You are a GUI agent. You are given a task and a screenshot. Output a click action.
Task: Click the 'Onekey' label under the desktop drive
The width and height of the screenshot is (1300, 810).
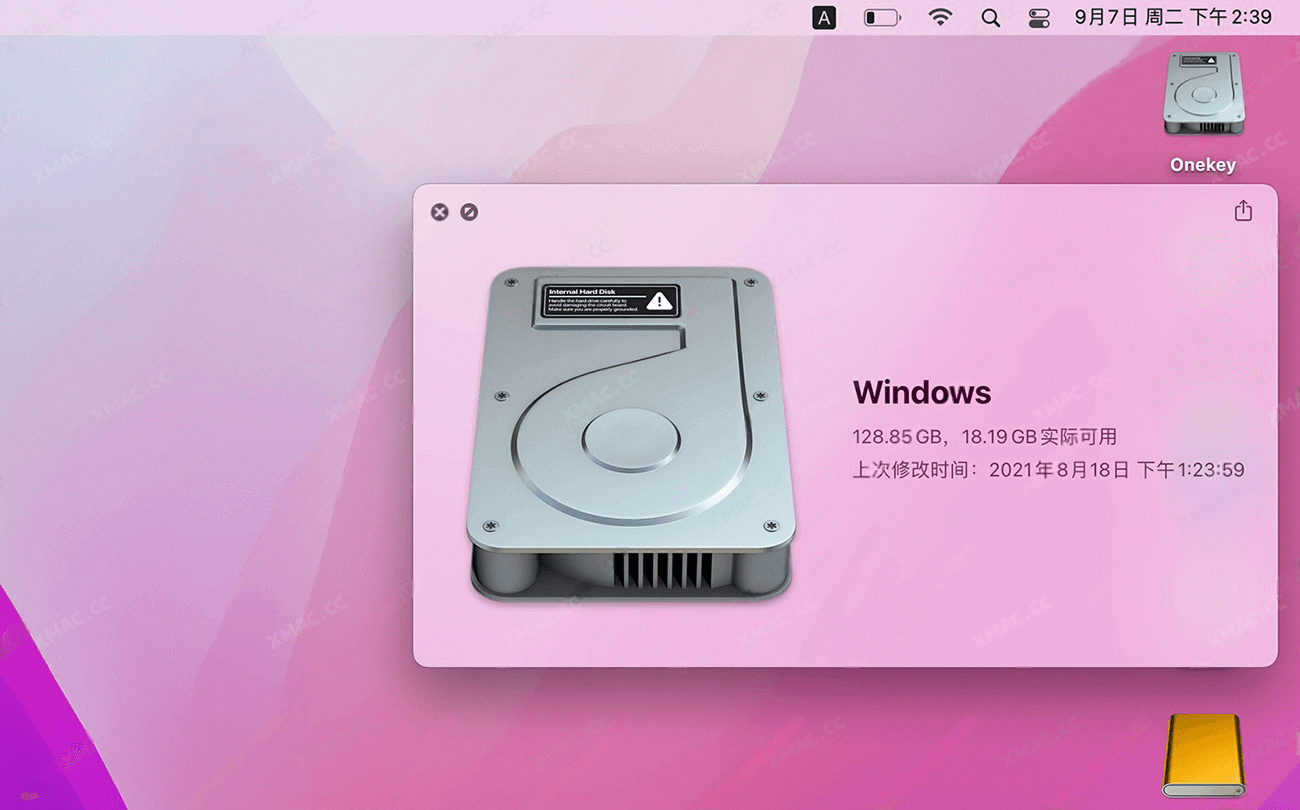[x=1203, y=165]
